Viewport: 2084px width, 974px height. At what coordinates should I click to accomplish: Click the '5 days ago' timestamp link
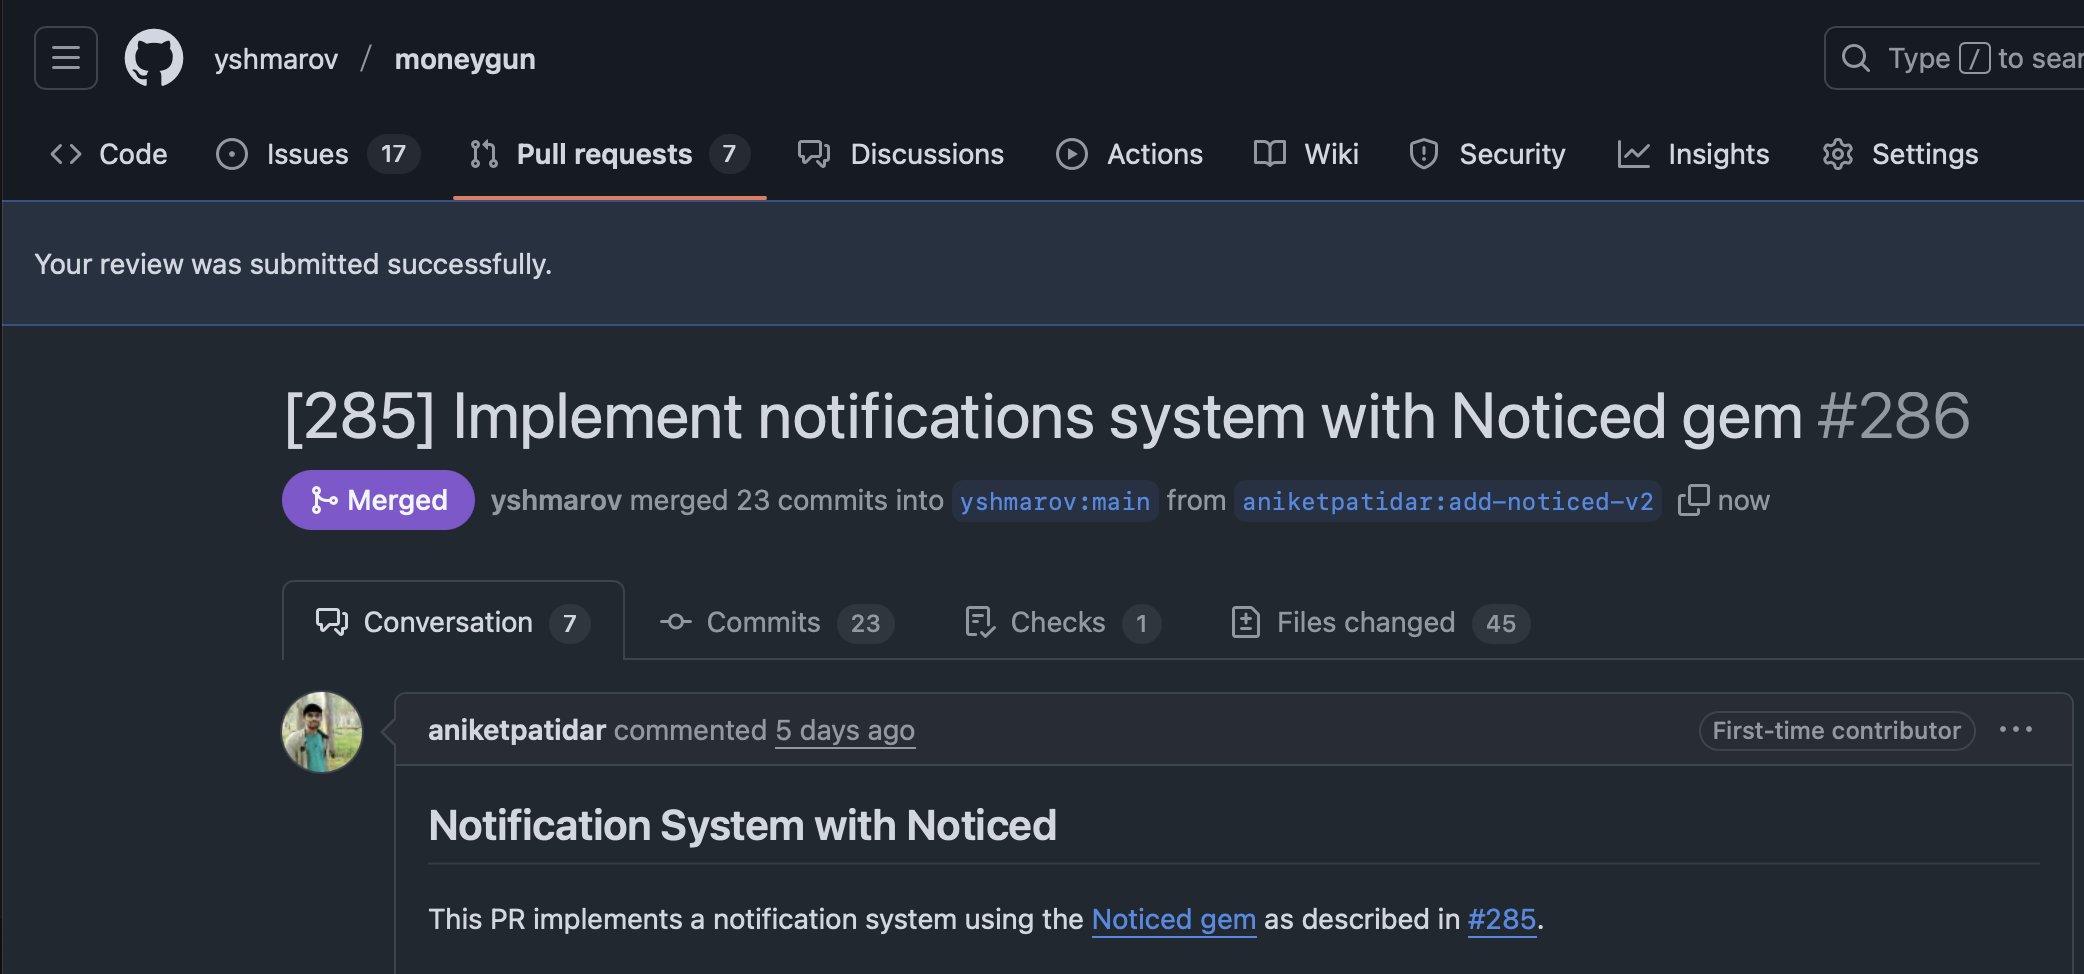(845, 731)
